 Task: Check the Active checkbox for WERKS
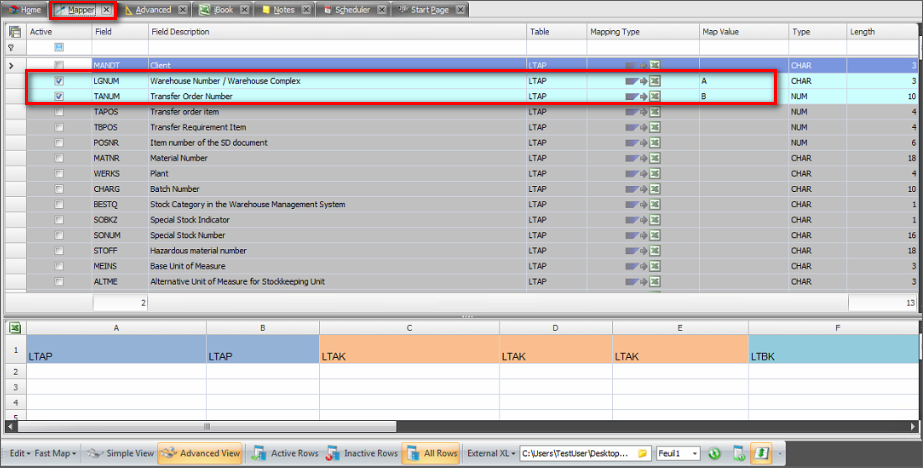pos(59,174)
